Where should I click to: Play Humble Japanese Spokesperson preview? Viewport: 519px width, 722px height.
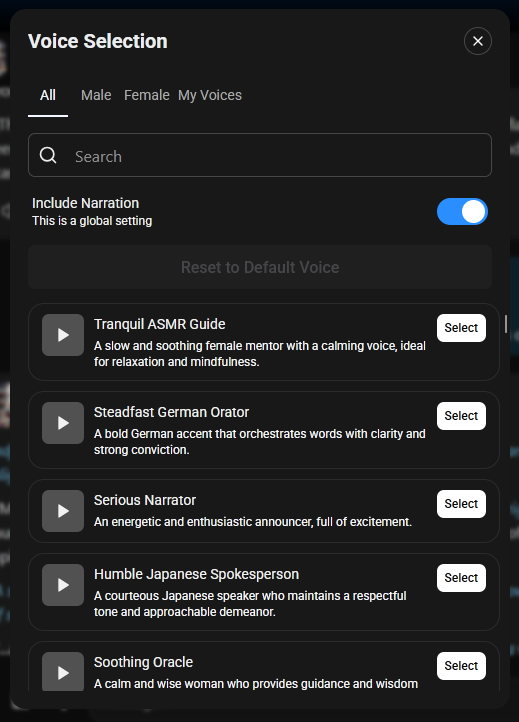pyautogui.click(x=63, y=585)
